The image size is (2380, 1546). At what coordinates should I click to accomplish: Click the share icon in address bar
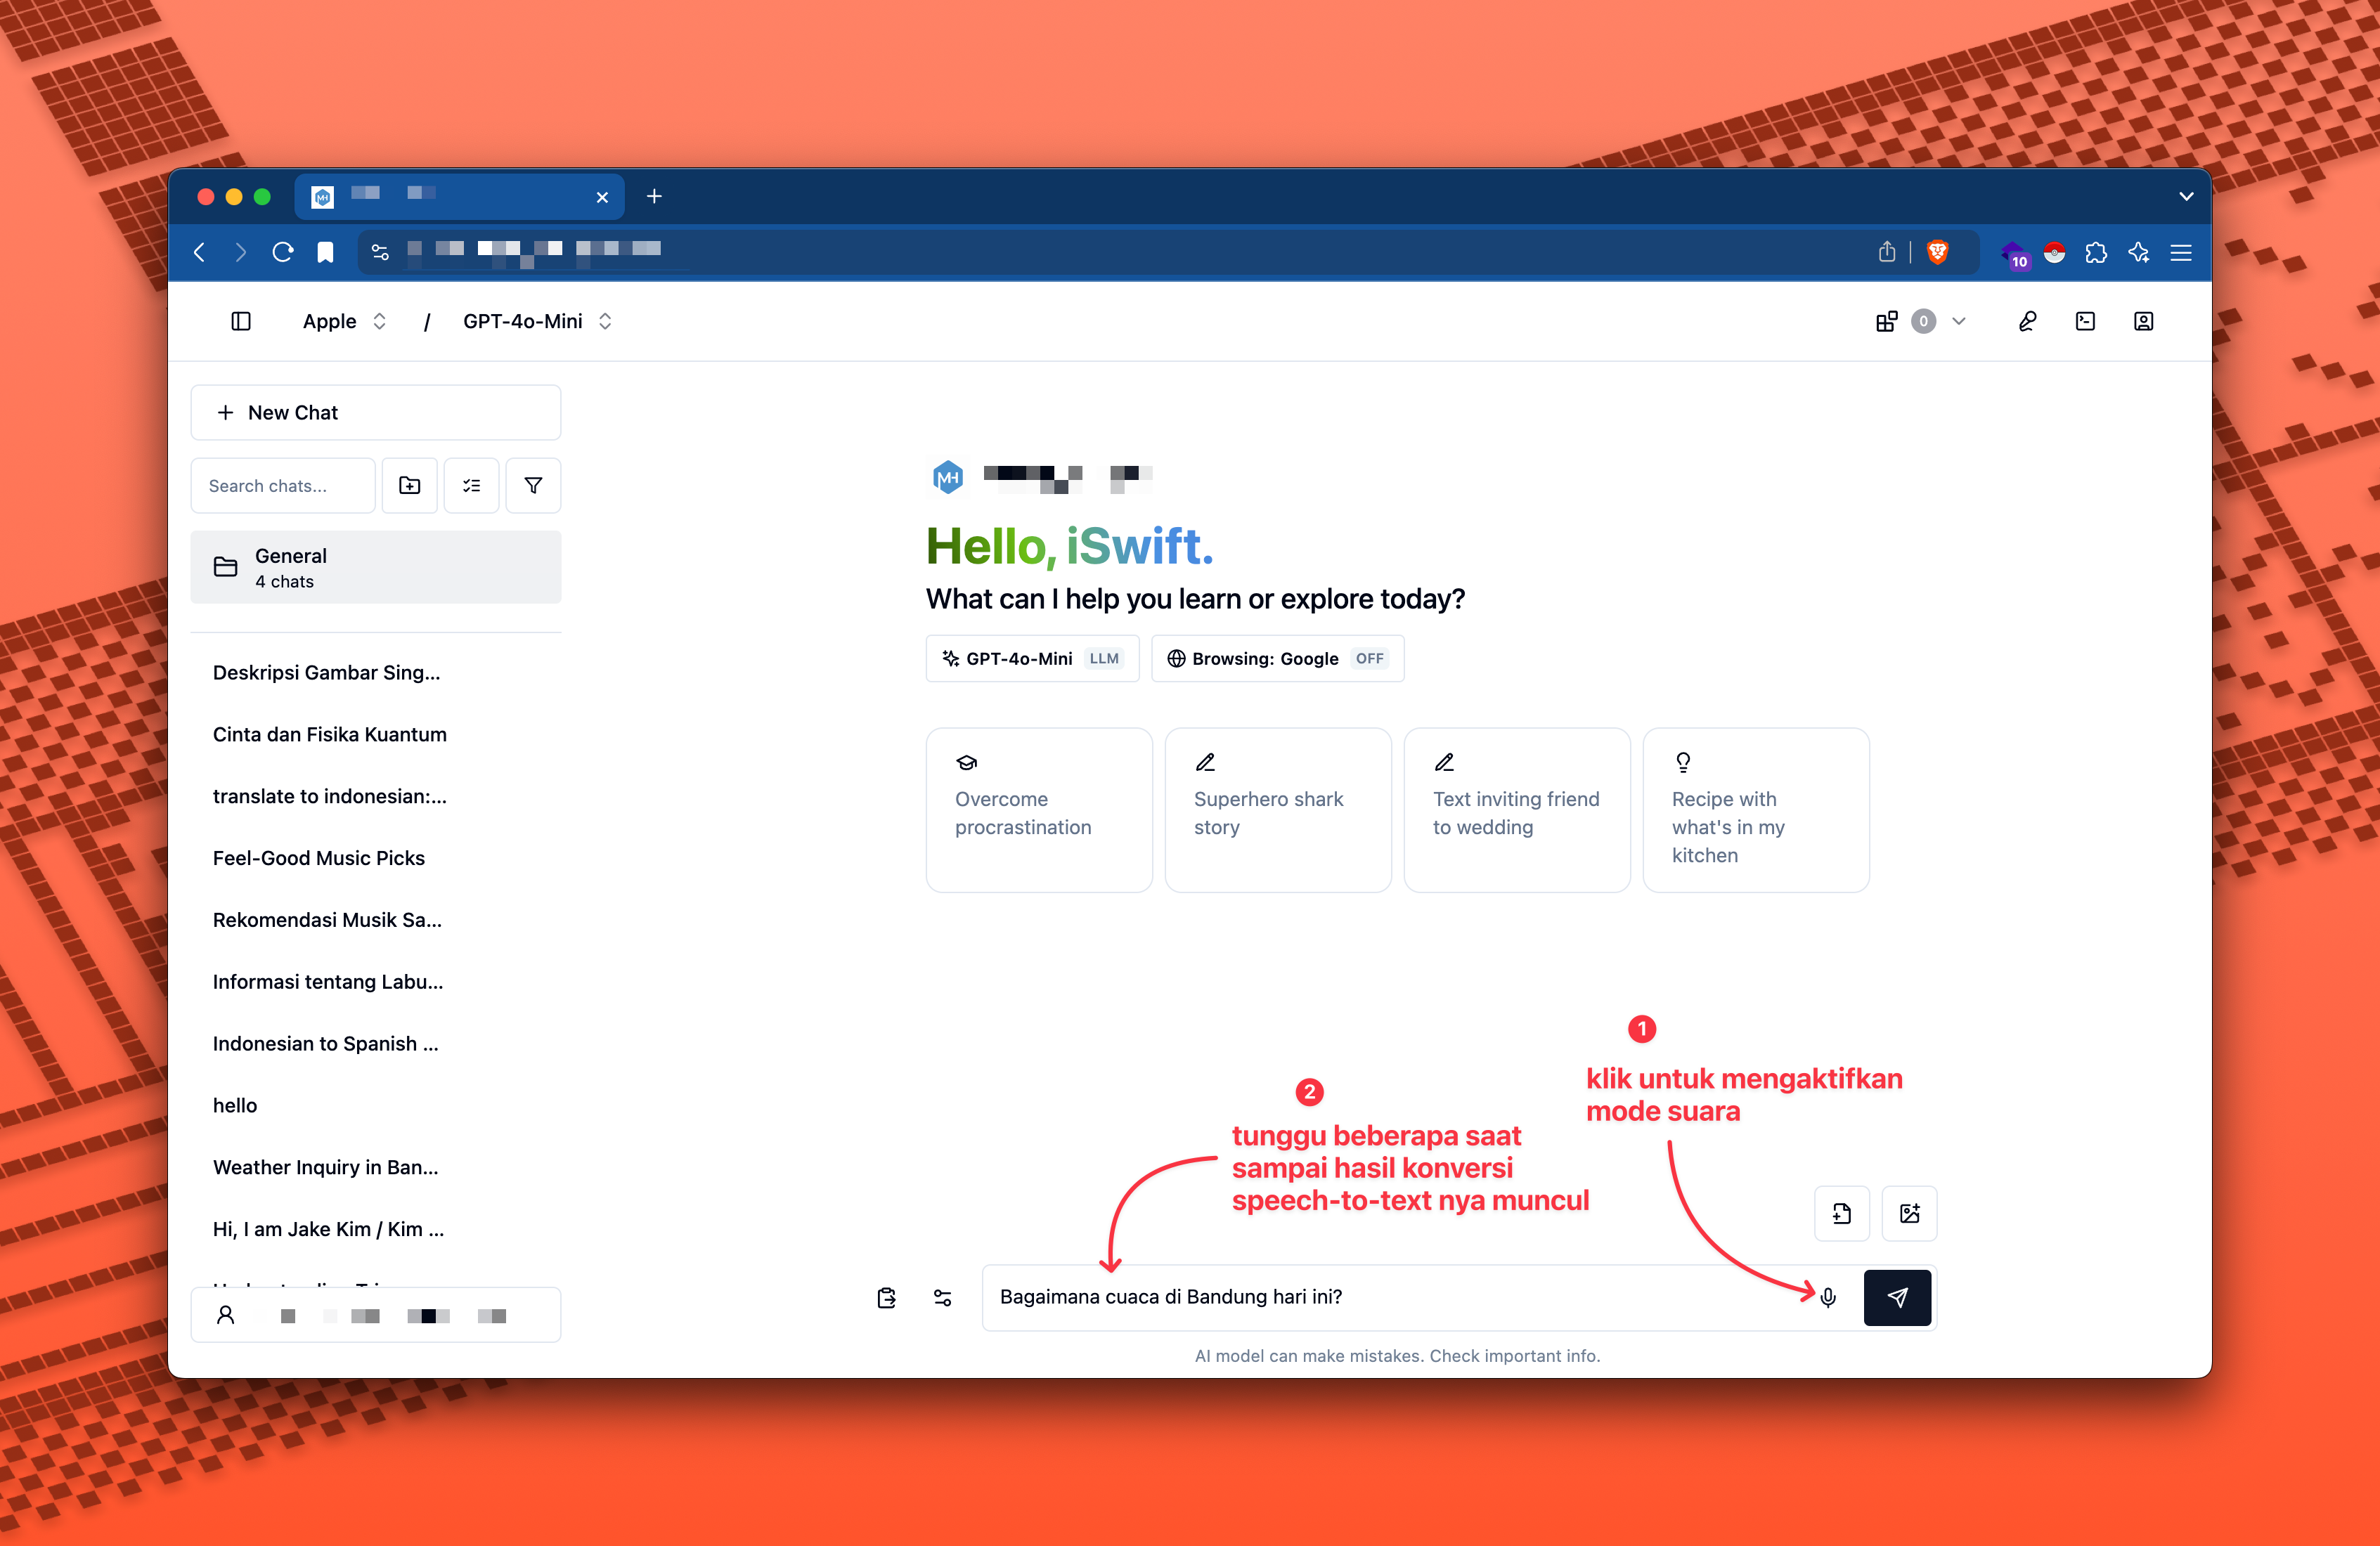(1886, 252)
